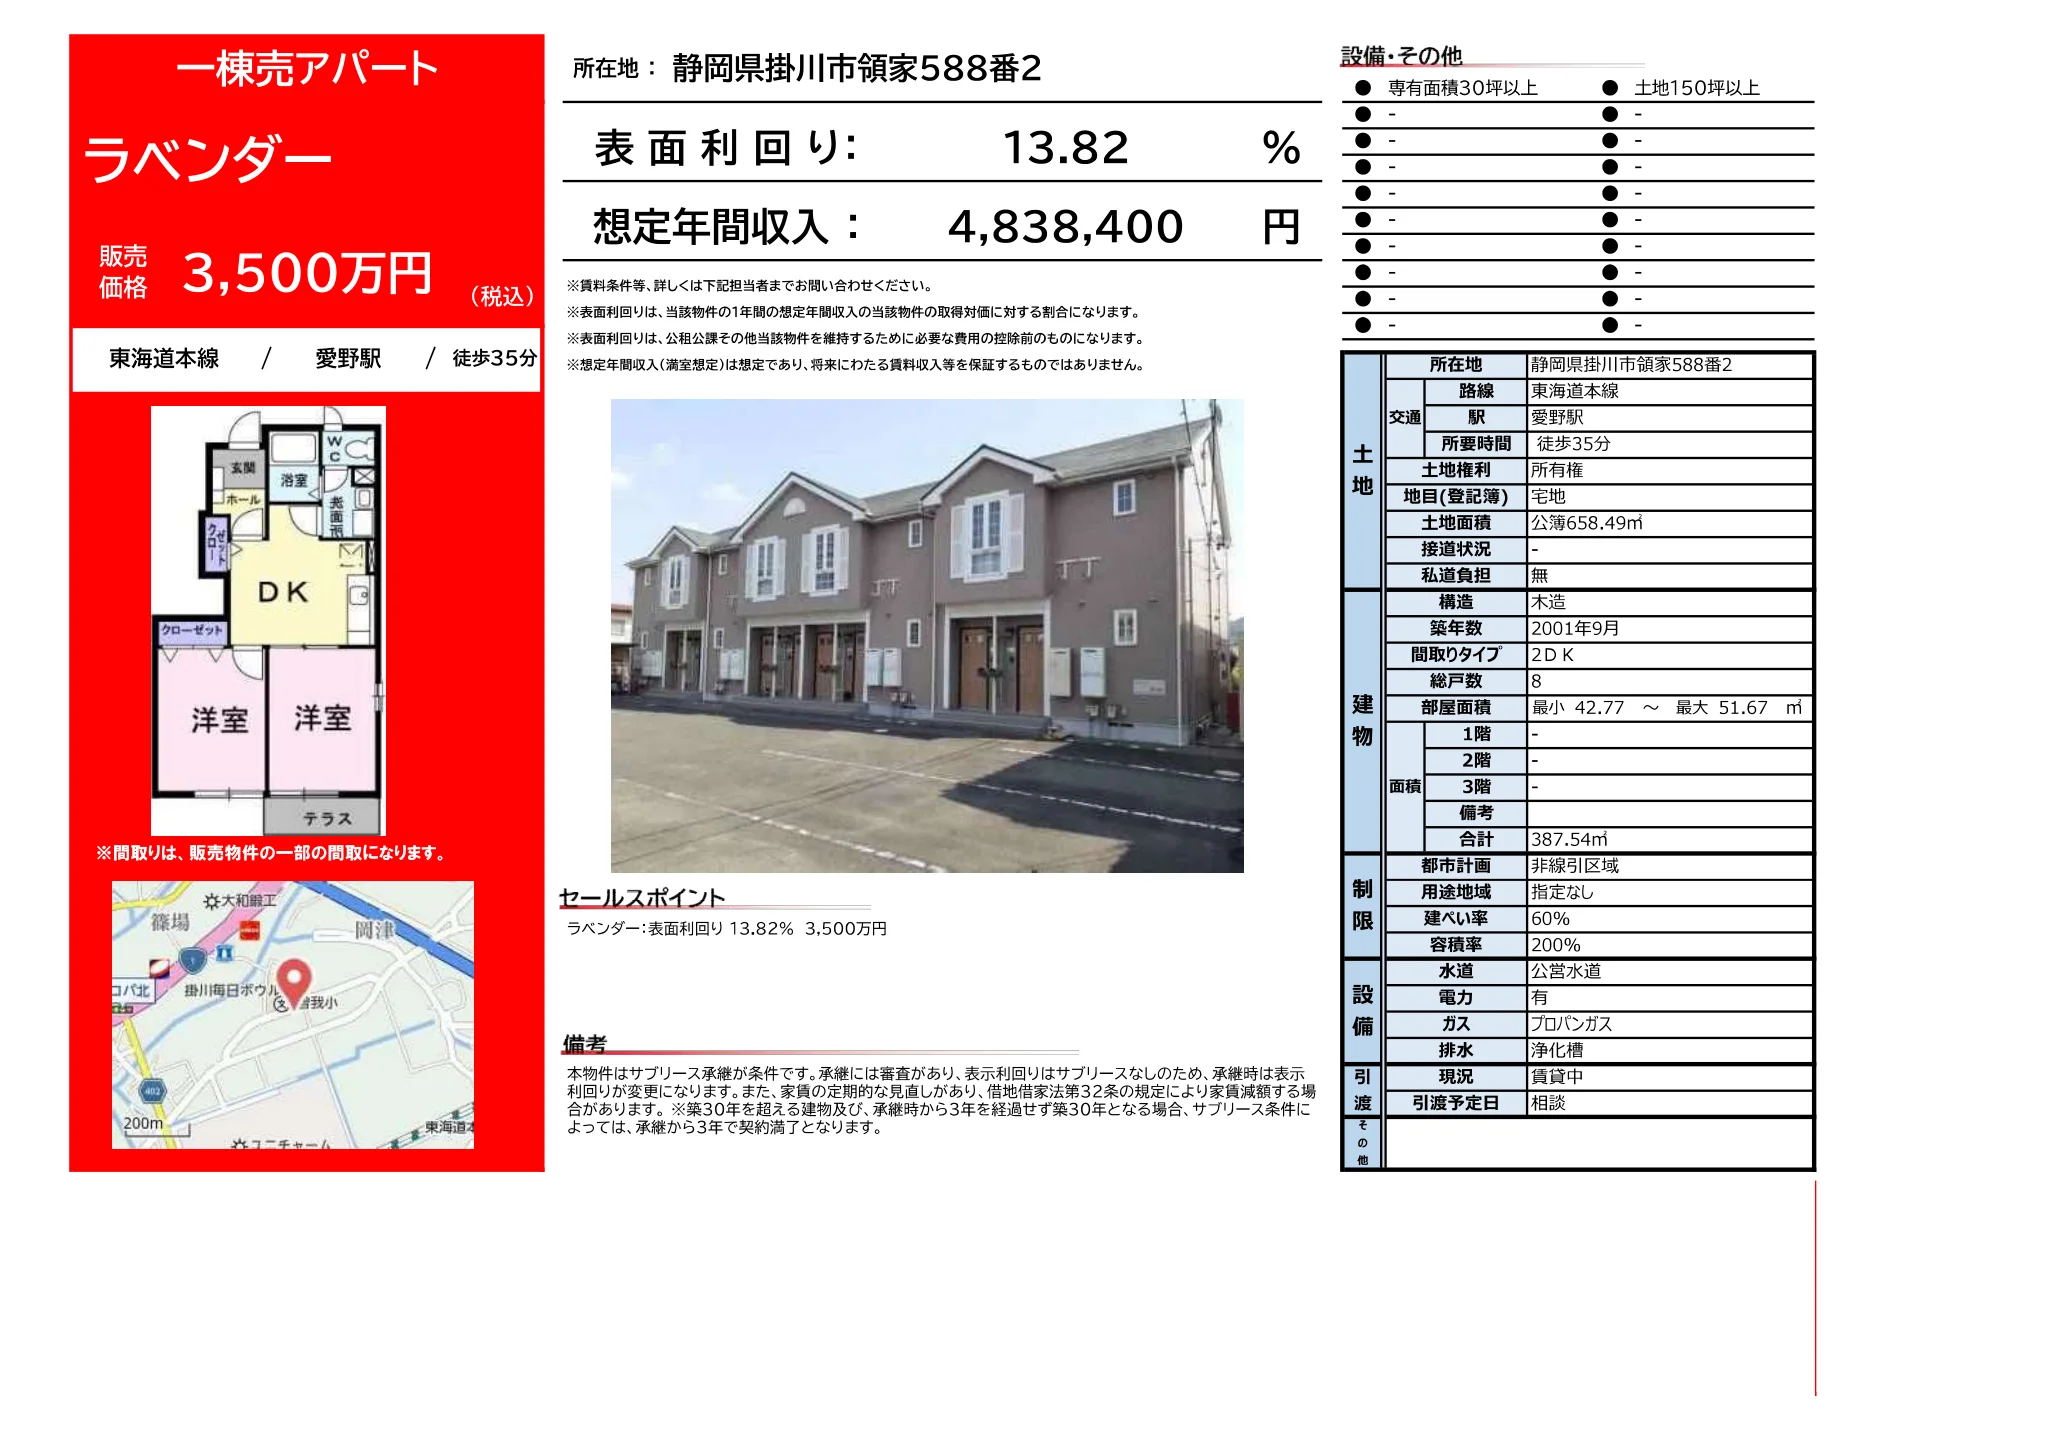Click the 掛川毎日ボウル label on the map

(x=230, y=991)
